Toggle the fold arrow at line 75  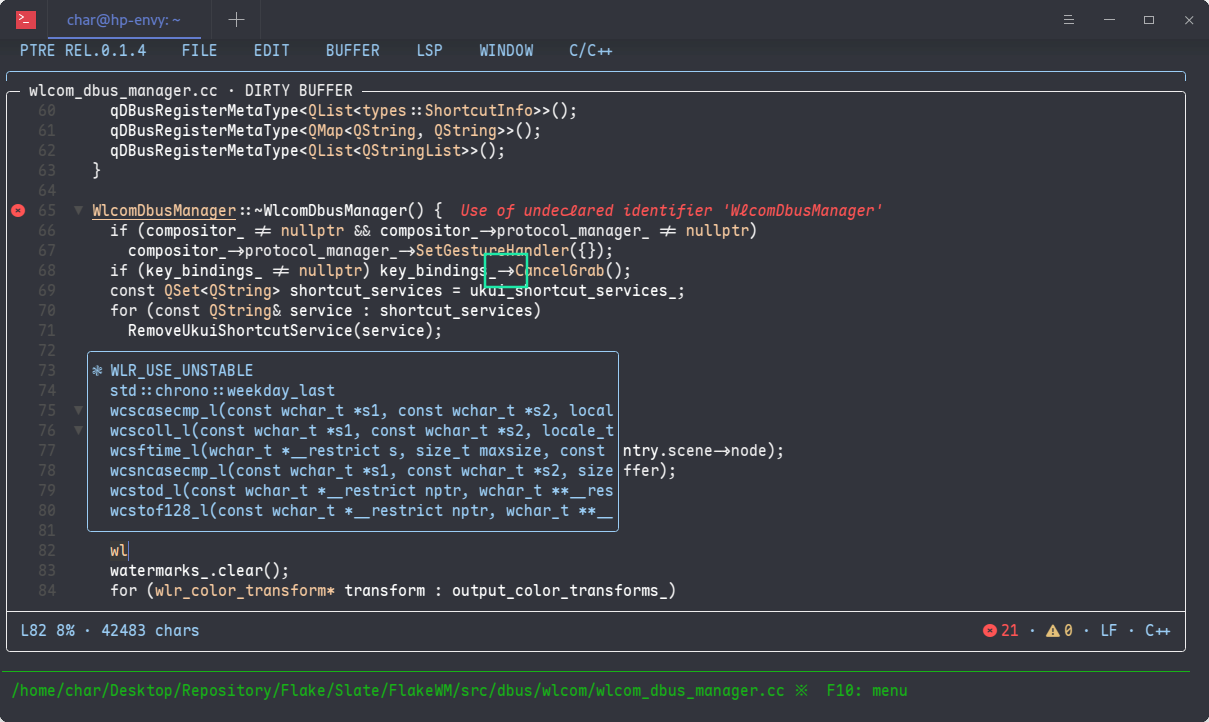(78, 411)
